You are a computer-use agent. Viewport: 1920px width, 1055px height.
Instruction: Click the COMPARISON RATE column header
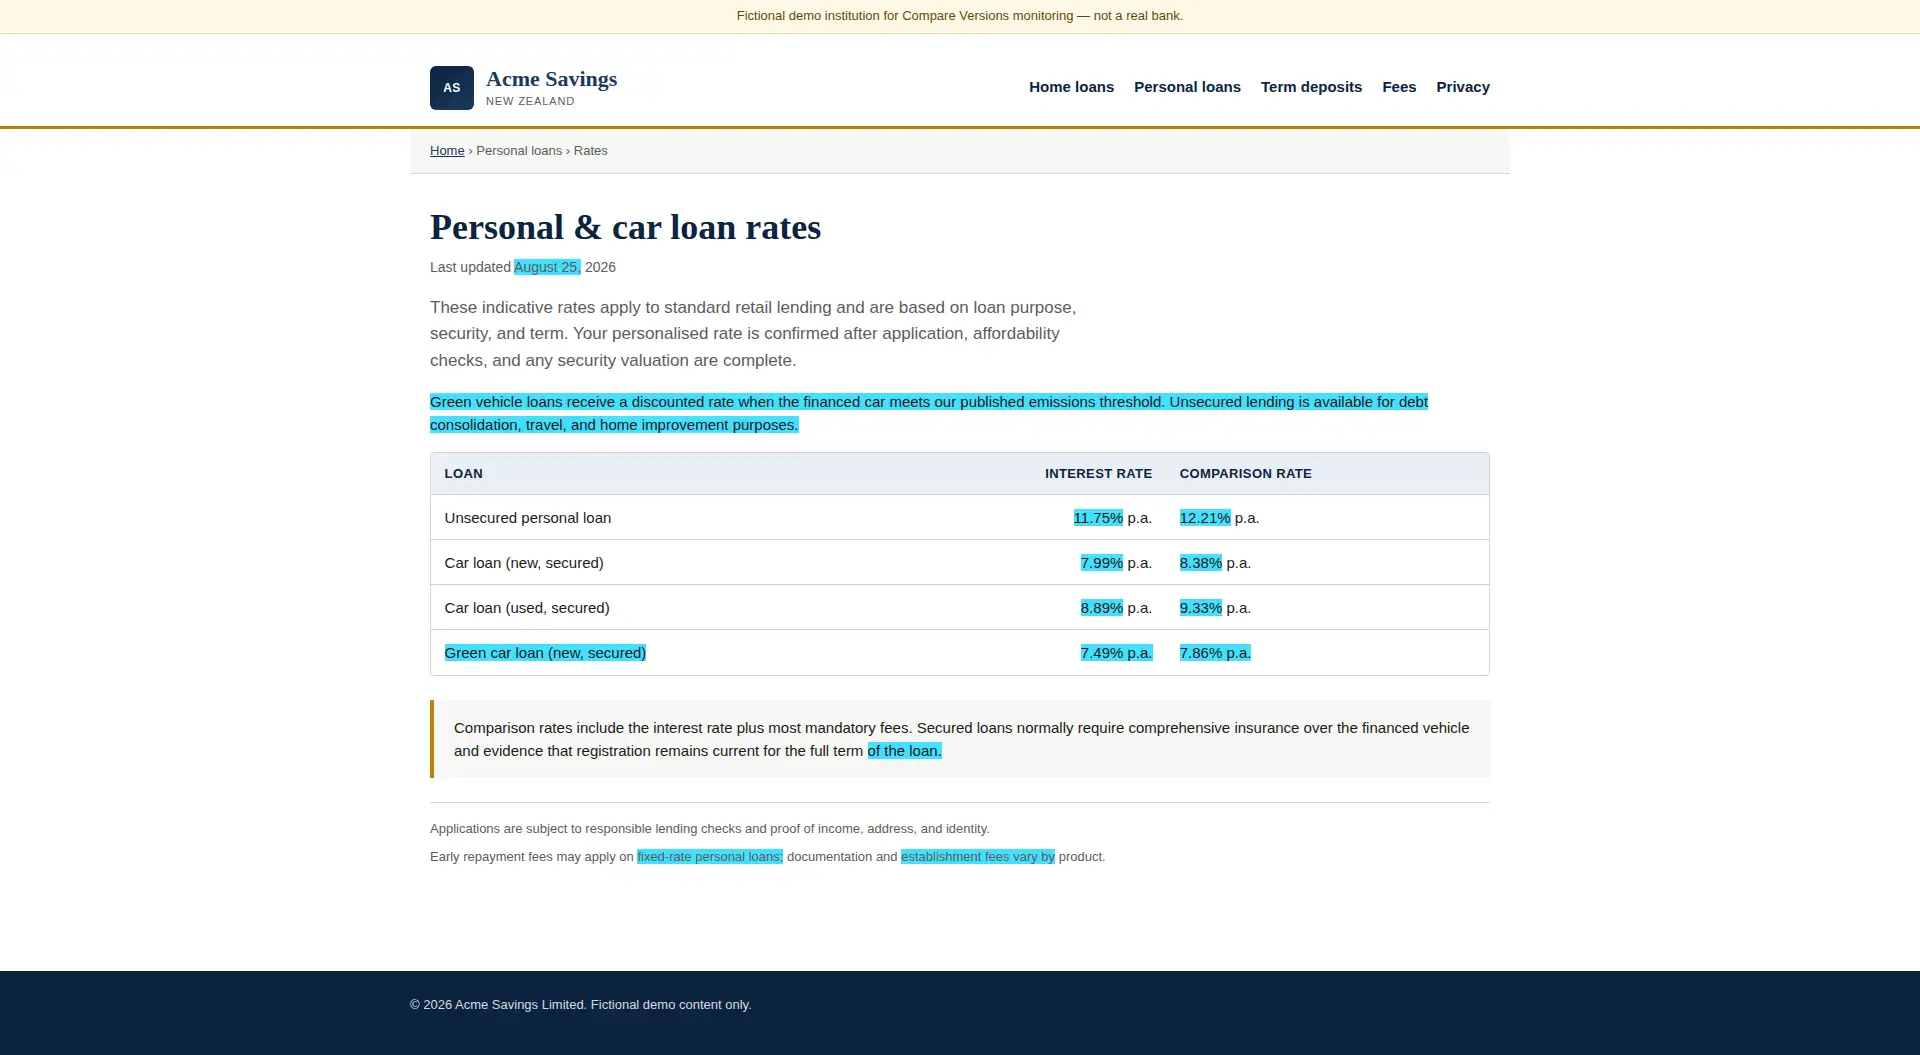tap(1245, 474)
